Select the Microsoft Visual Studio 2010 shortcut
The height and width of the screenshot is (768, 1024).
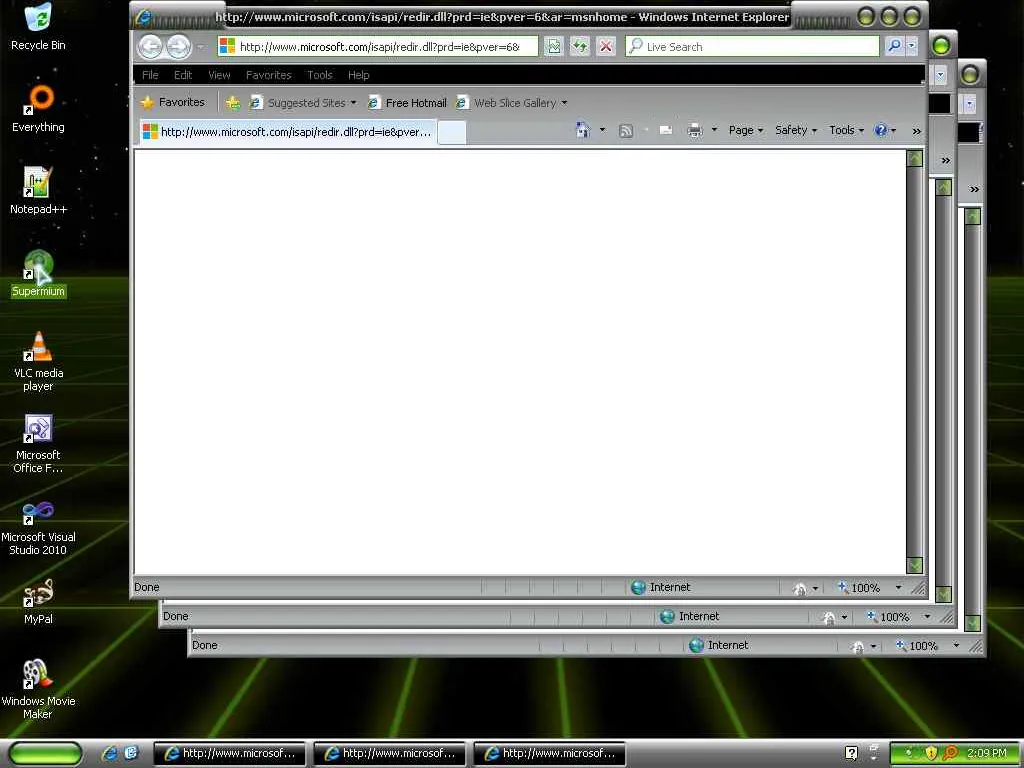[38, 526]
